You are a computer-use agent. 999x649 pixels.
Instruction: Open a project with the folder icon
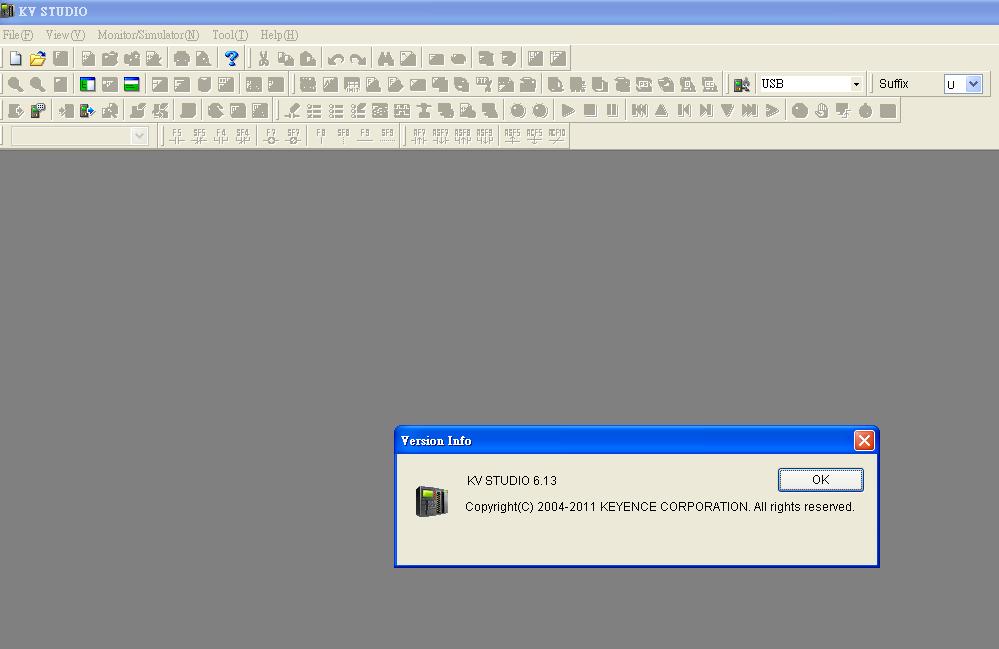38,59
